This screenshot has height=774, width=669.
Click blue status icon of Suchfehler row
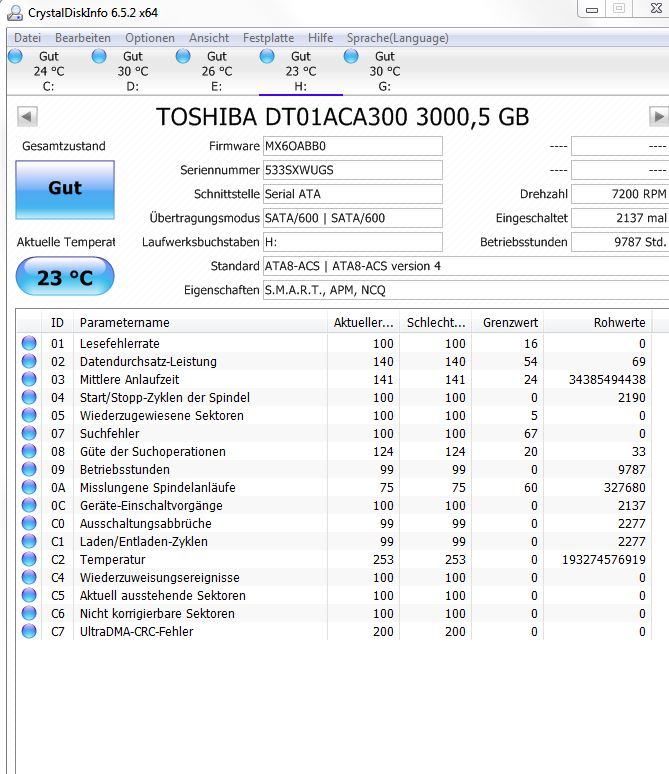[x=29, y=433]
